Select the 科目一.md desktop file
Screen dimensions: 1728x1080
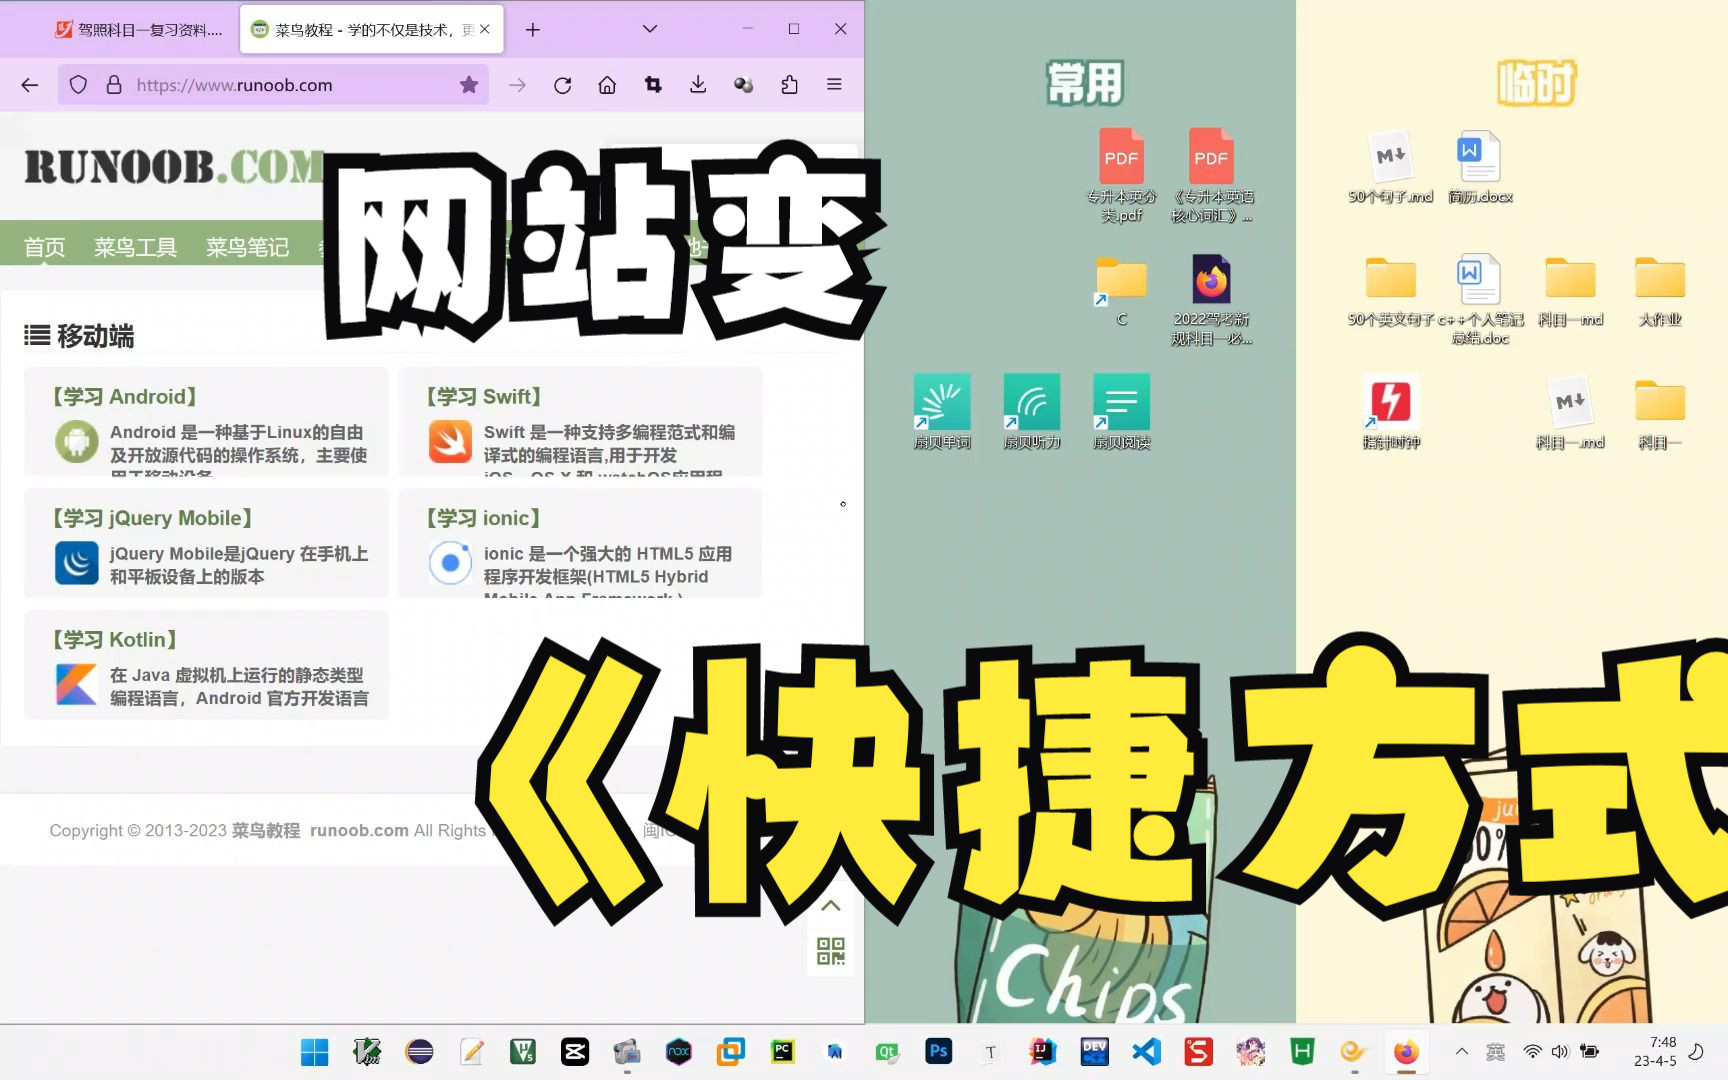[1570, 412]
